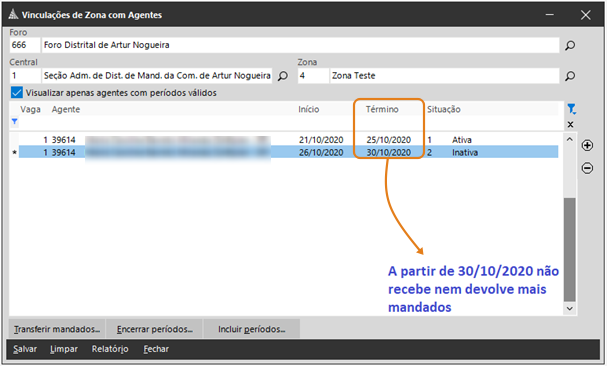Click the Foro Distrital de Artur Nogueira field

(x=300, y=45)
